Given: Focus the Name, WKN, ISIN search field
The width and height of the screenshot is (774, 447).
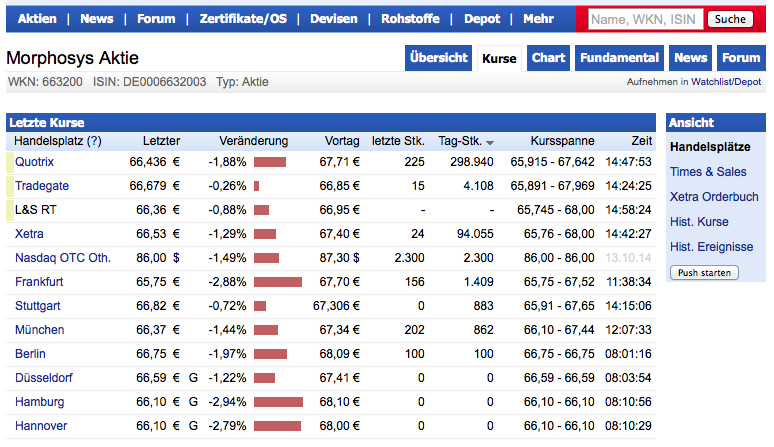Looking at the screenshot, I should point(645,19).
